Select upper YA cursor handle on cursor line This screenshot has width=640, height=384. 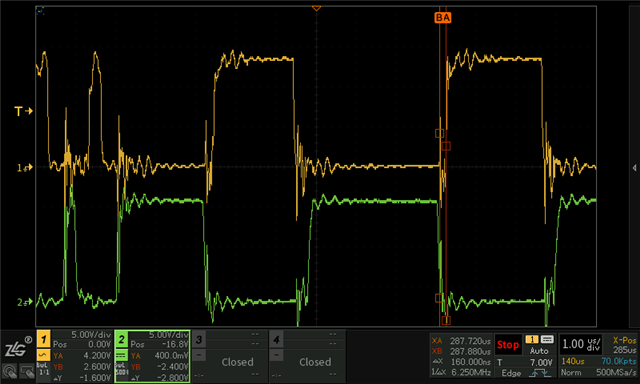point(439,133)
